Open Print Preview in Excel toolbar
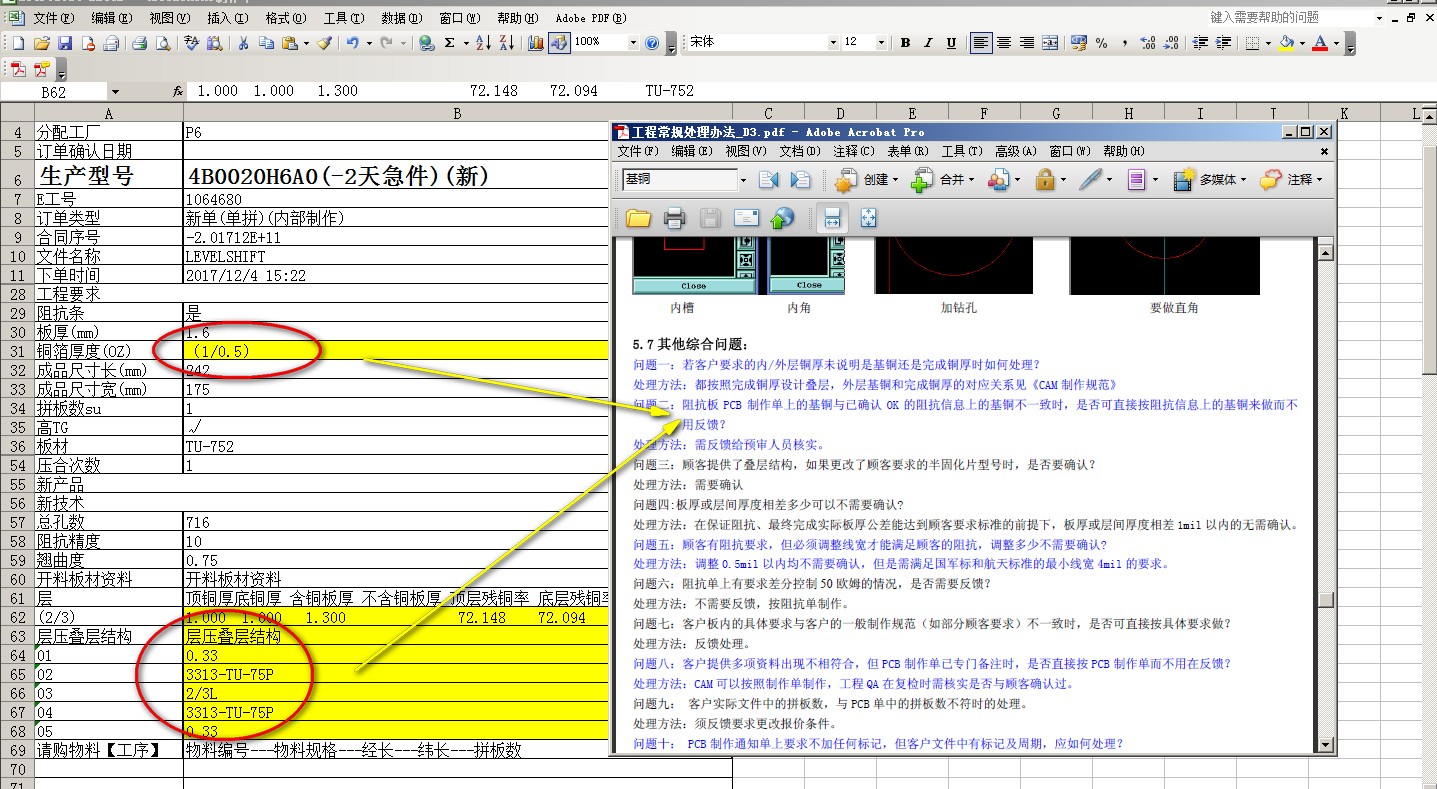This screenshot has height=789, width=1437. click(x=162, y=43)
